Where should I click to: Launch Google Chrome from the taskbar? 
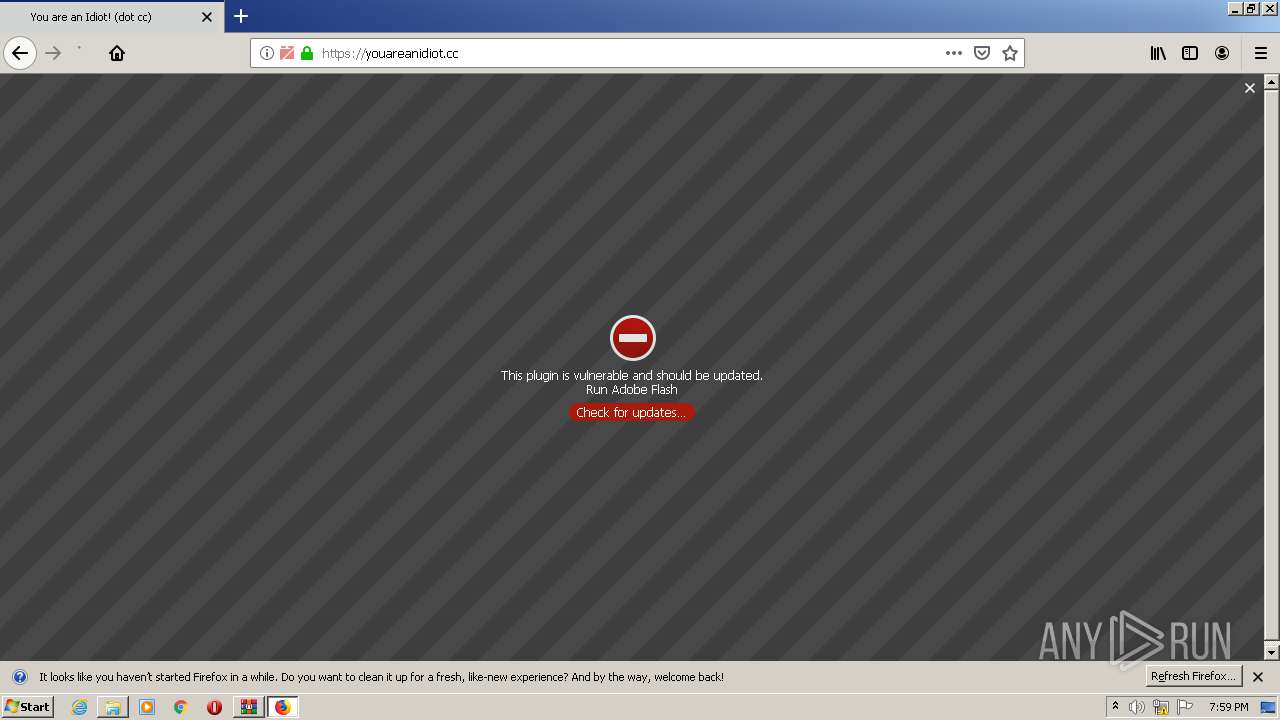tap(181, 707)
